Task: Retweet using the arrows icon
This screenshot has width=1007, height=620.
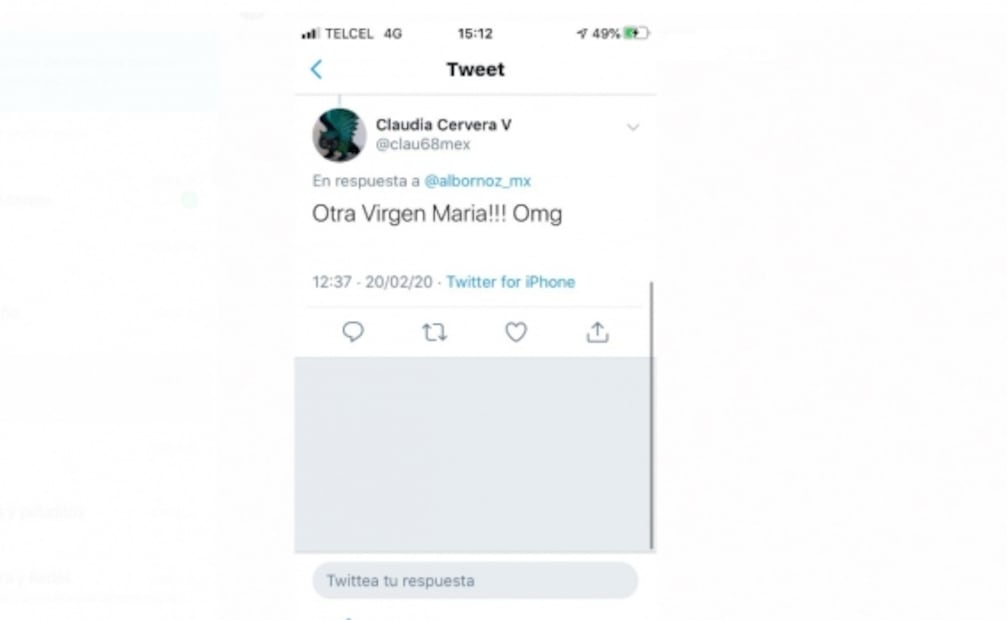Action: [x=434, y=332]
